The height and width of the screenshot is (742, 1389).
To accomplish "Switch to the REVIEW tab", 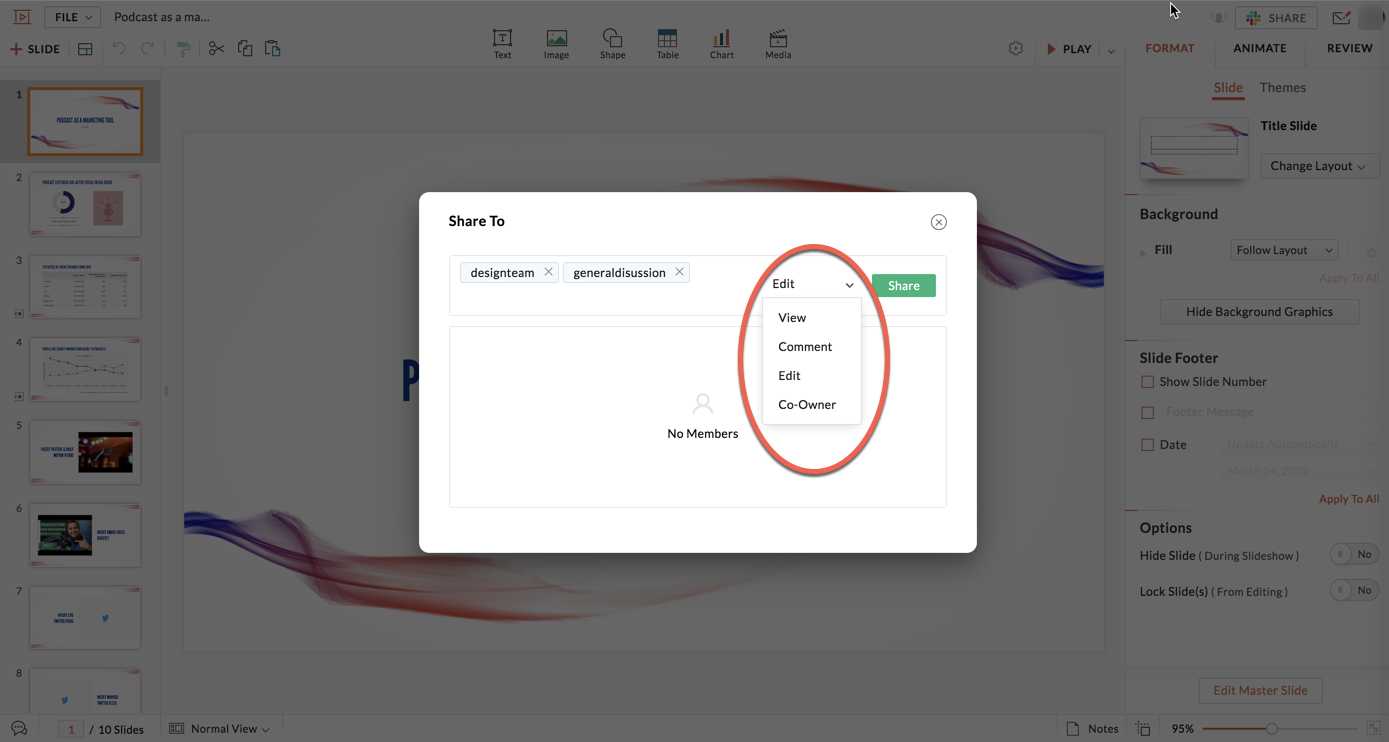I will (x=1350, y=48).
